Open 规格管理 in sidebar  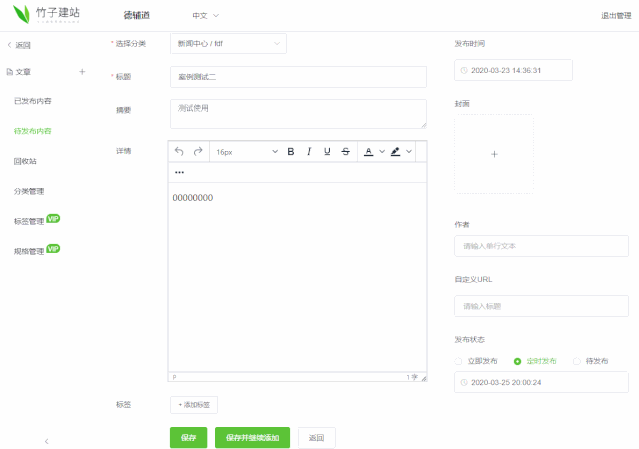coord(29,251)
